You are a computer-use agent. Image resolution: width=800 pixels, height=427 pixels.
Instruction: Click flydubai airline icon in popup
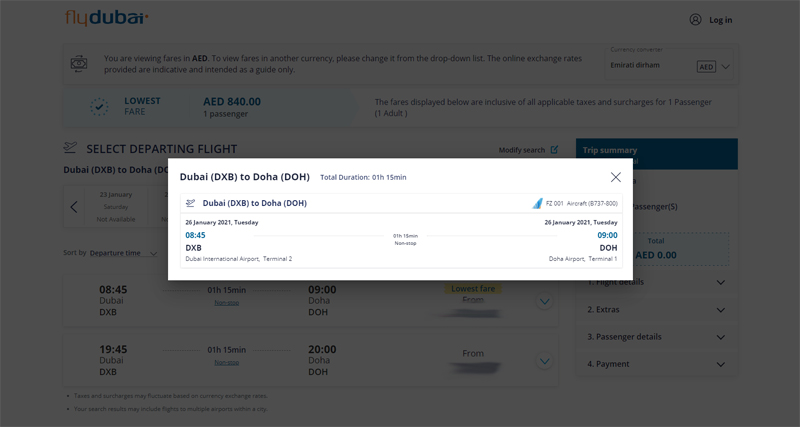click(x=538, y=203)
